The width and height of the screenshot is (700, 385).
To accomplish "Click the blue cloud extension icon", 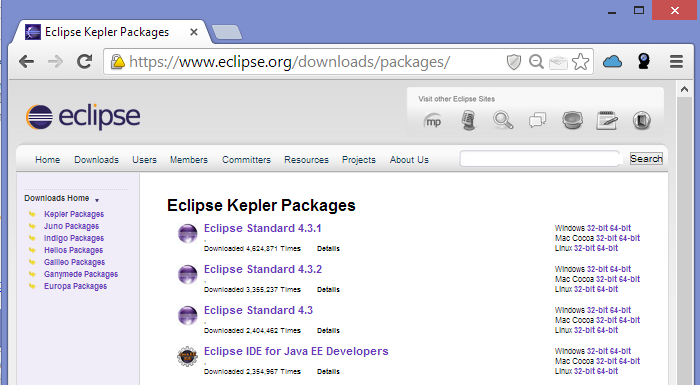I will [612, 62].
